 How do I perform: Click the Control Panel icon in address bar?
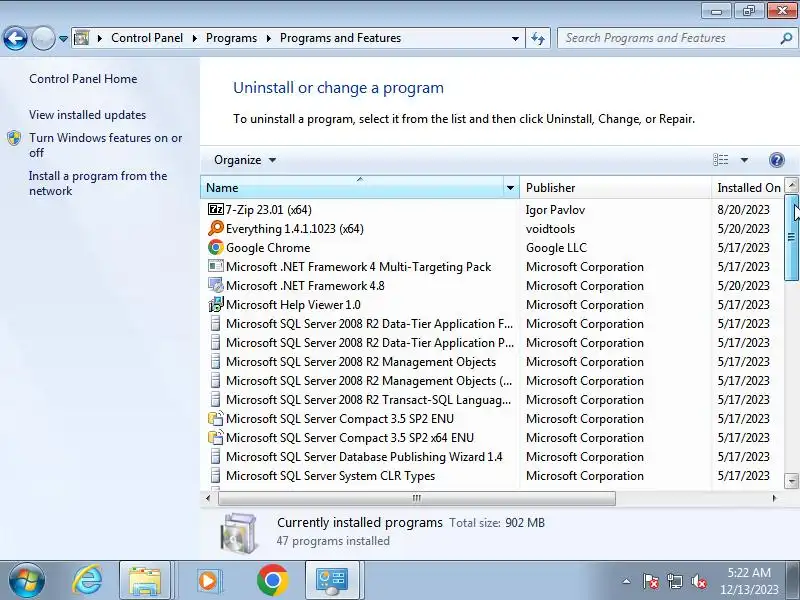(x=81, y=38)
